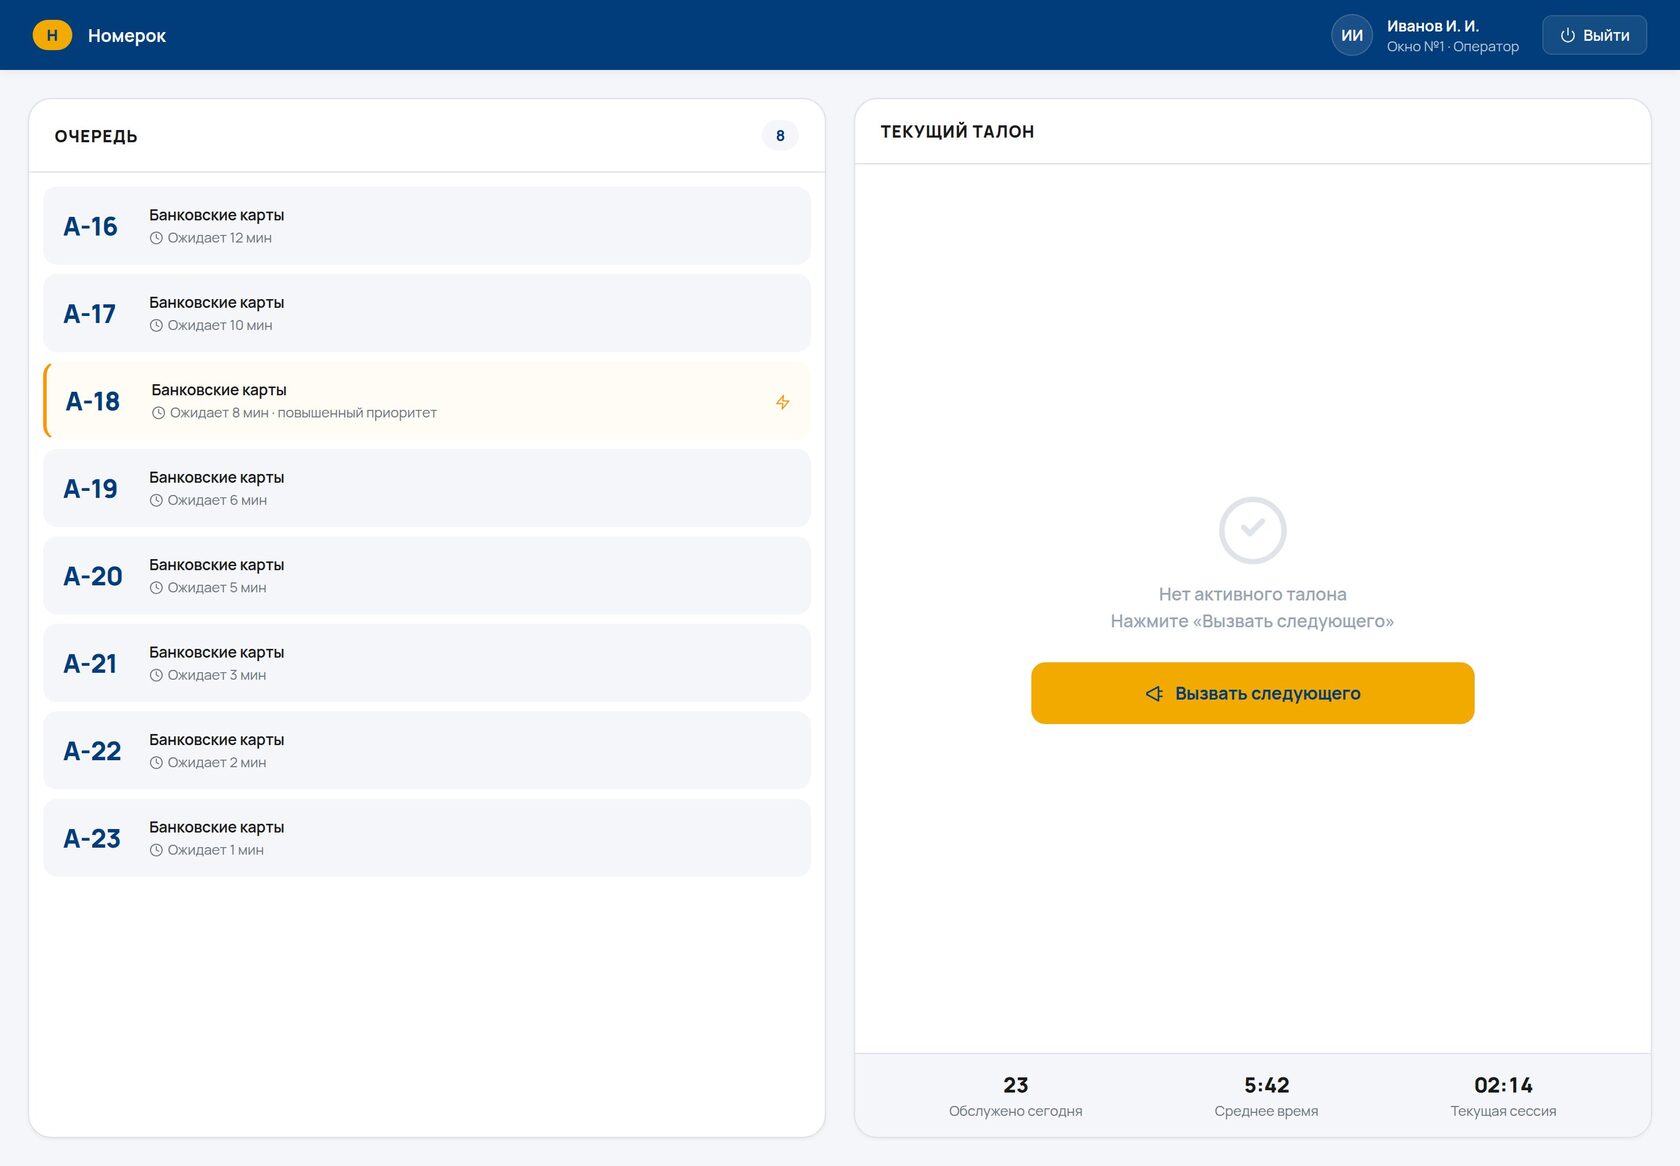This screenshot has height=1166, width=1680.
Task: Select ticket A-22 in the queue
Action: [427, 750]
